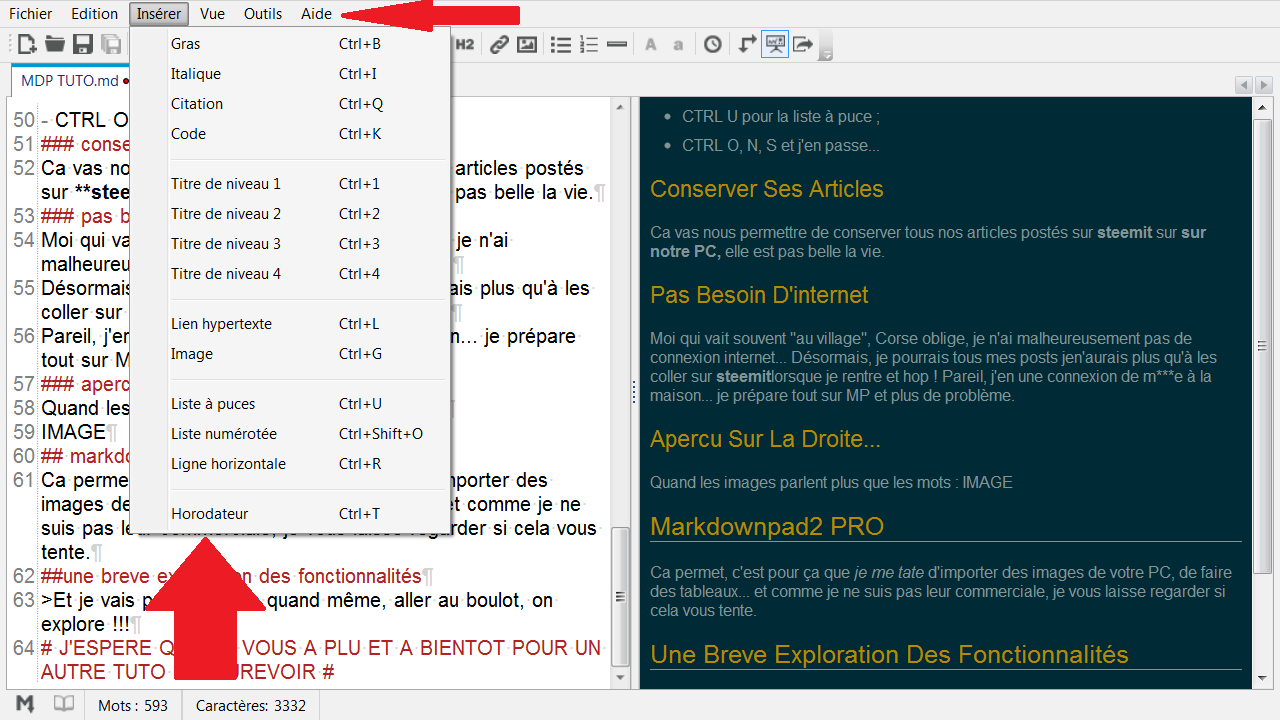Switch to the MDP TUTO.md tab

pos(69,80)
